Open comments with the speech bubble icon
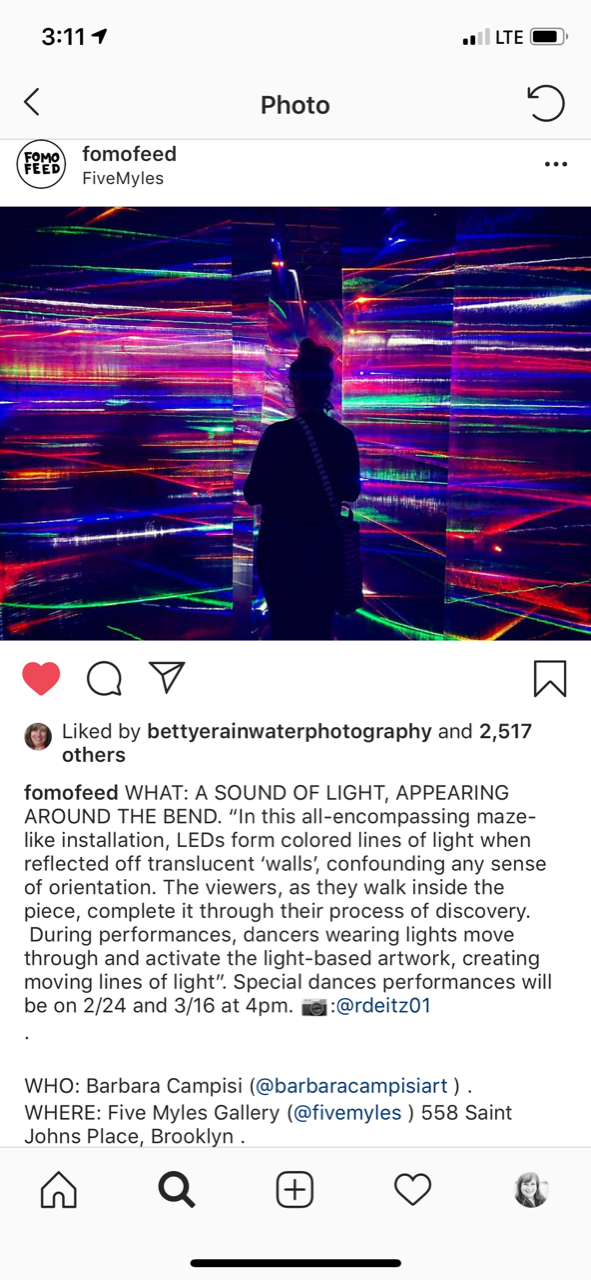Image resolution: width=591 pixels, height=1280 pixels. [x=104, y=678]
